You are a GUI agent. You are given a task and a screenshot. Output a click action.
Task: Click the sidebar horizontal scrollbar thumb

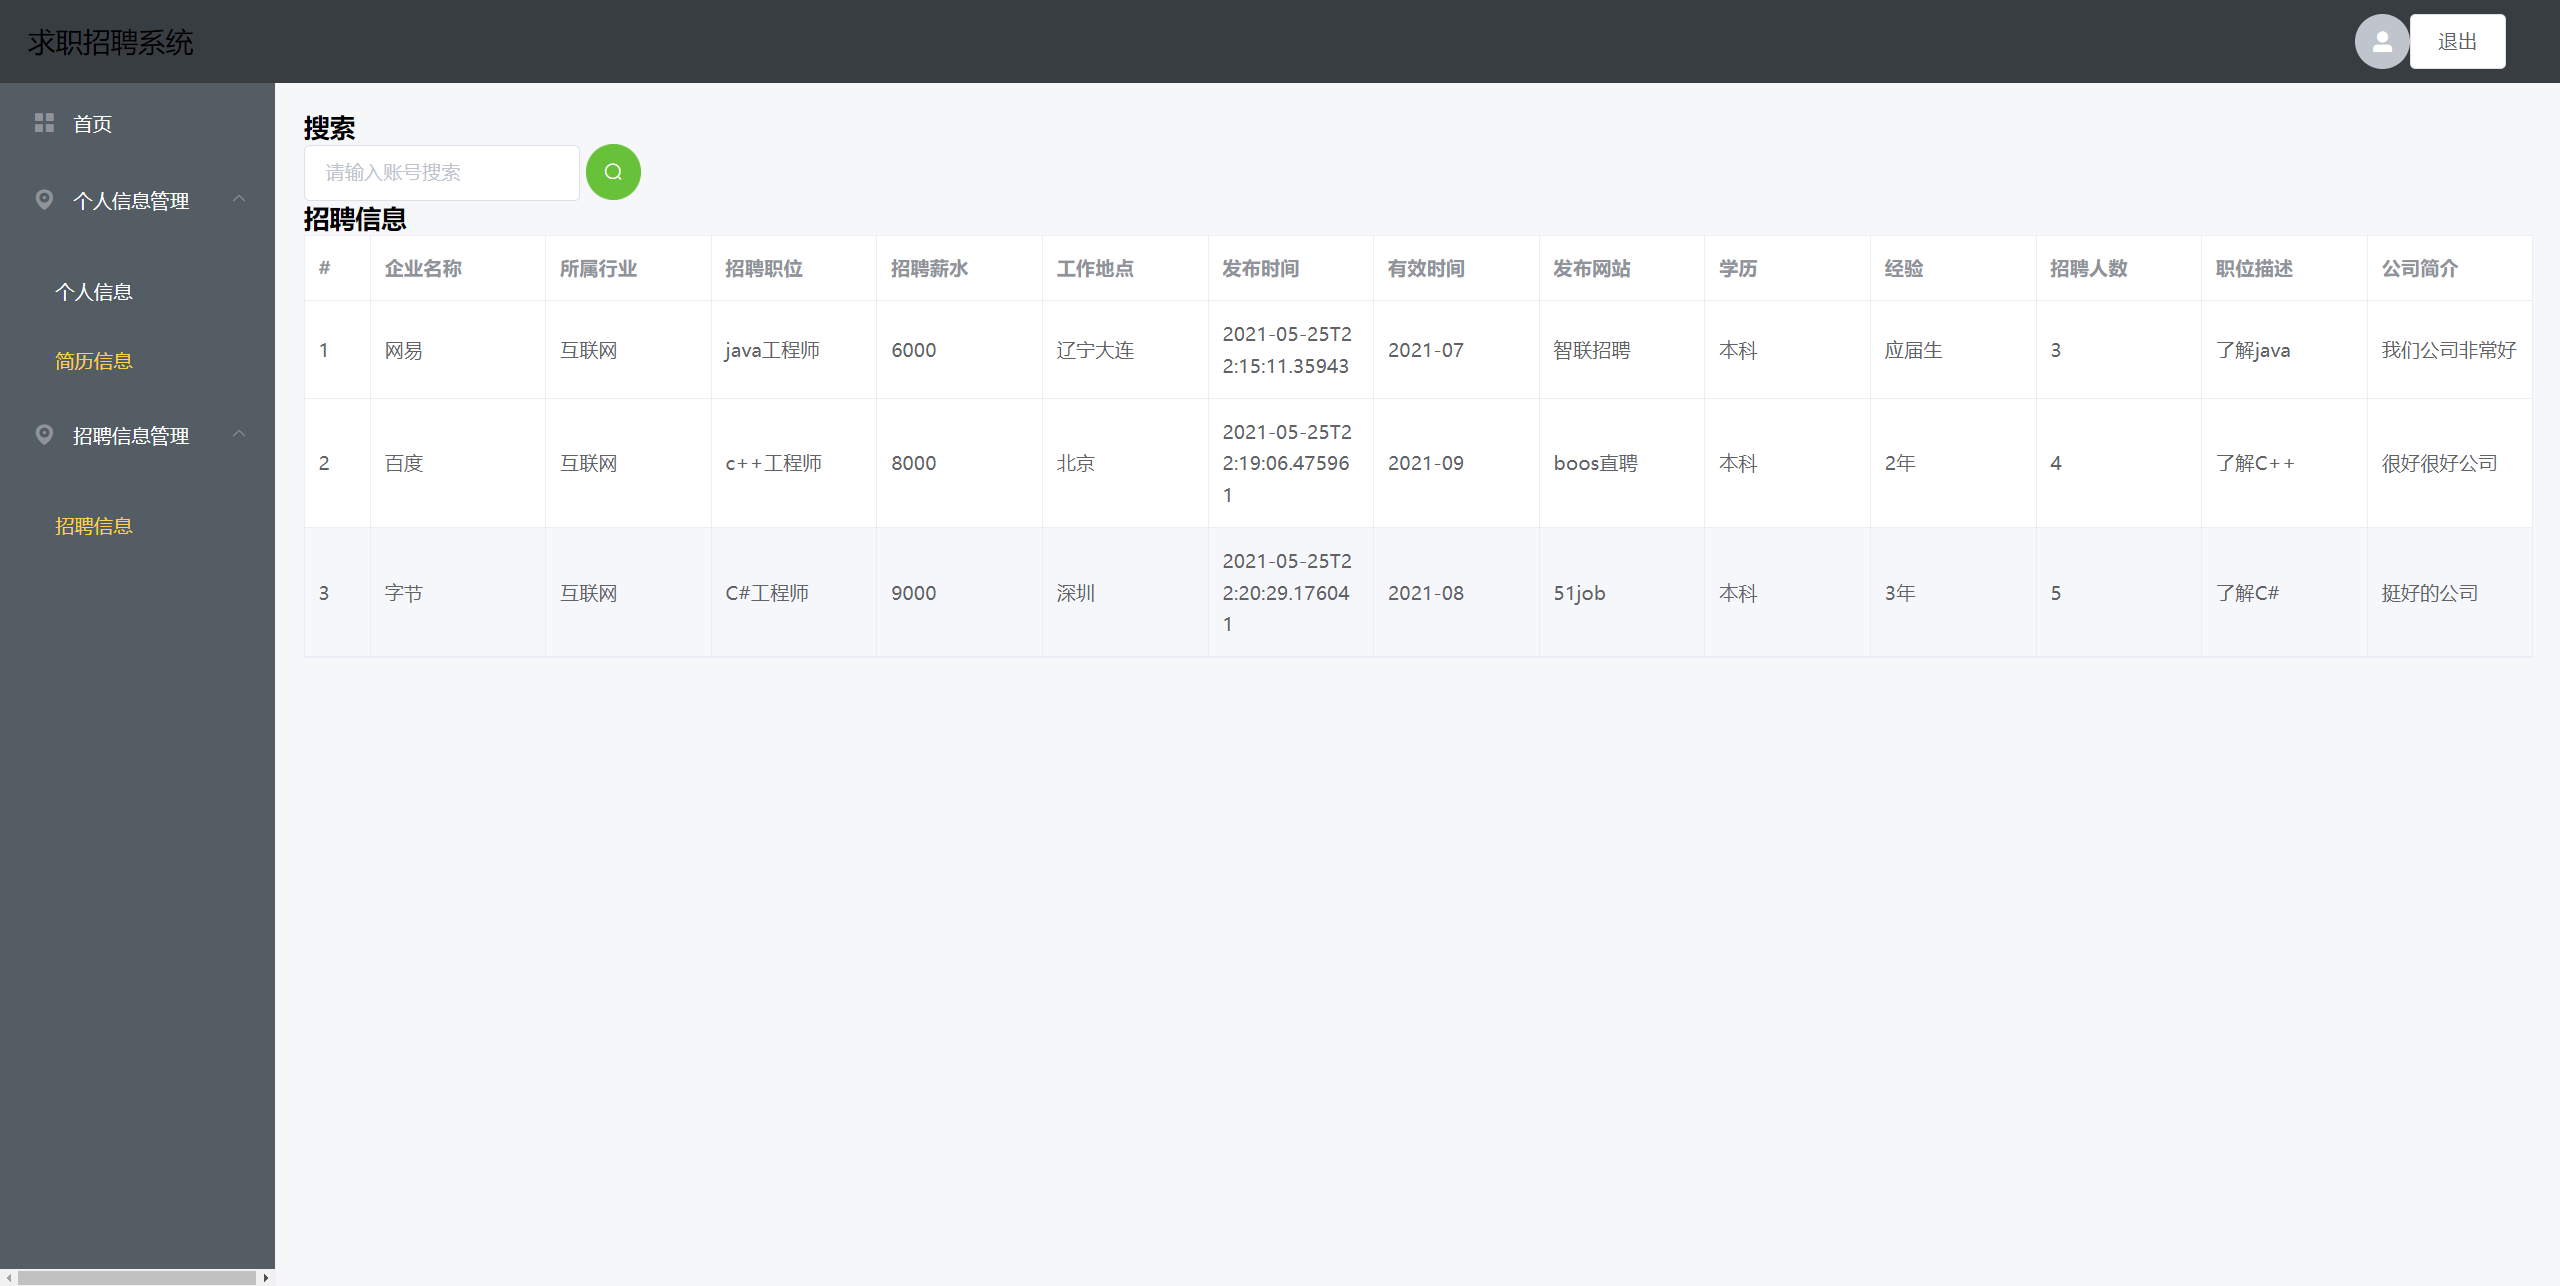[x=137, y=1277]
